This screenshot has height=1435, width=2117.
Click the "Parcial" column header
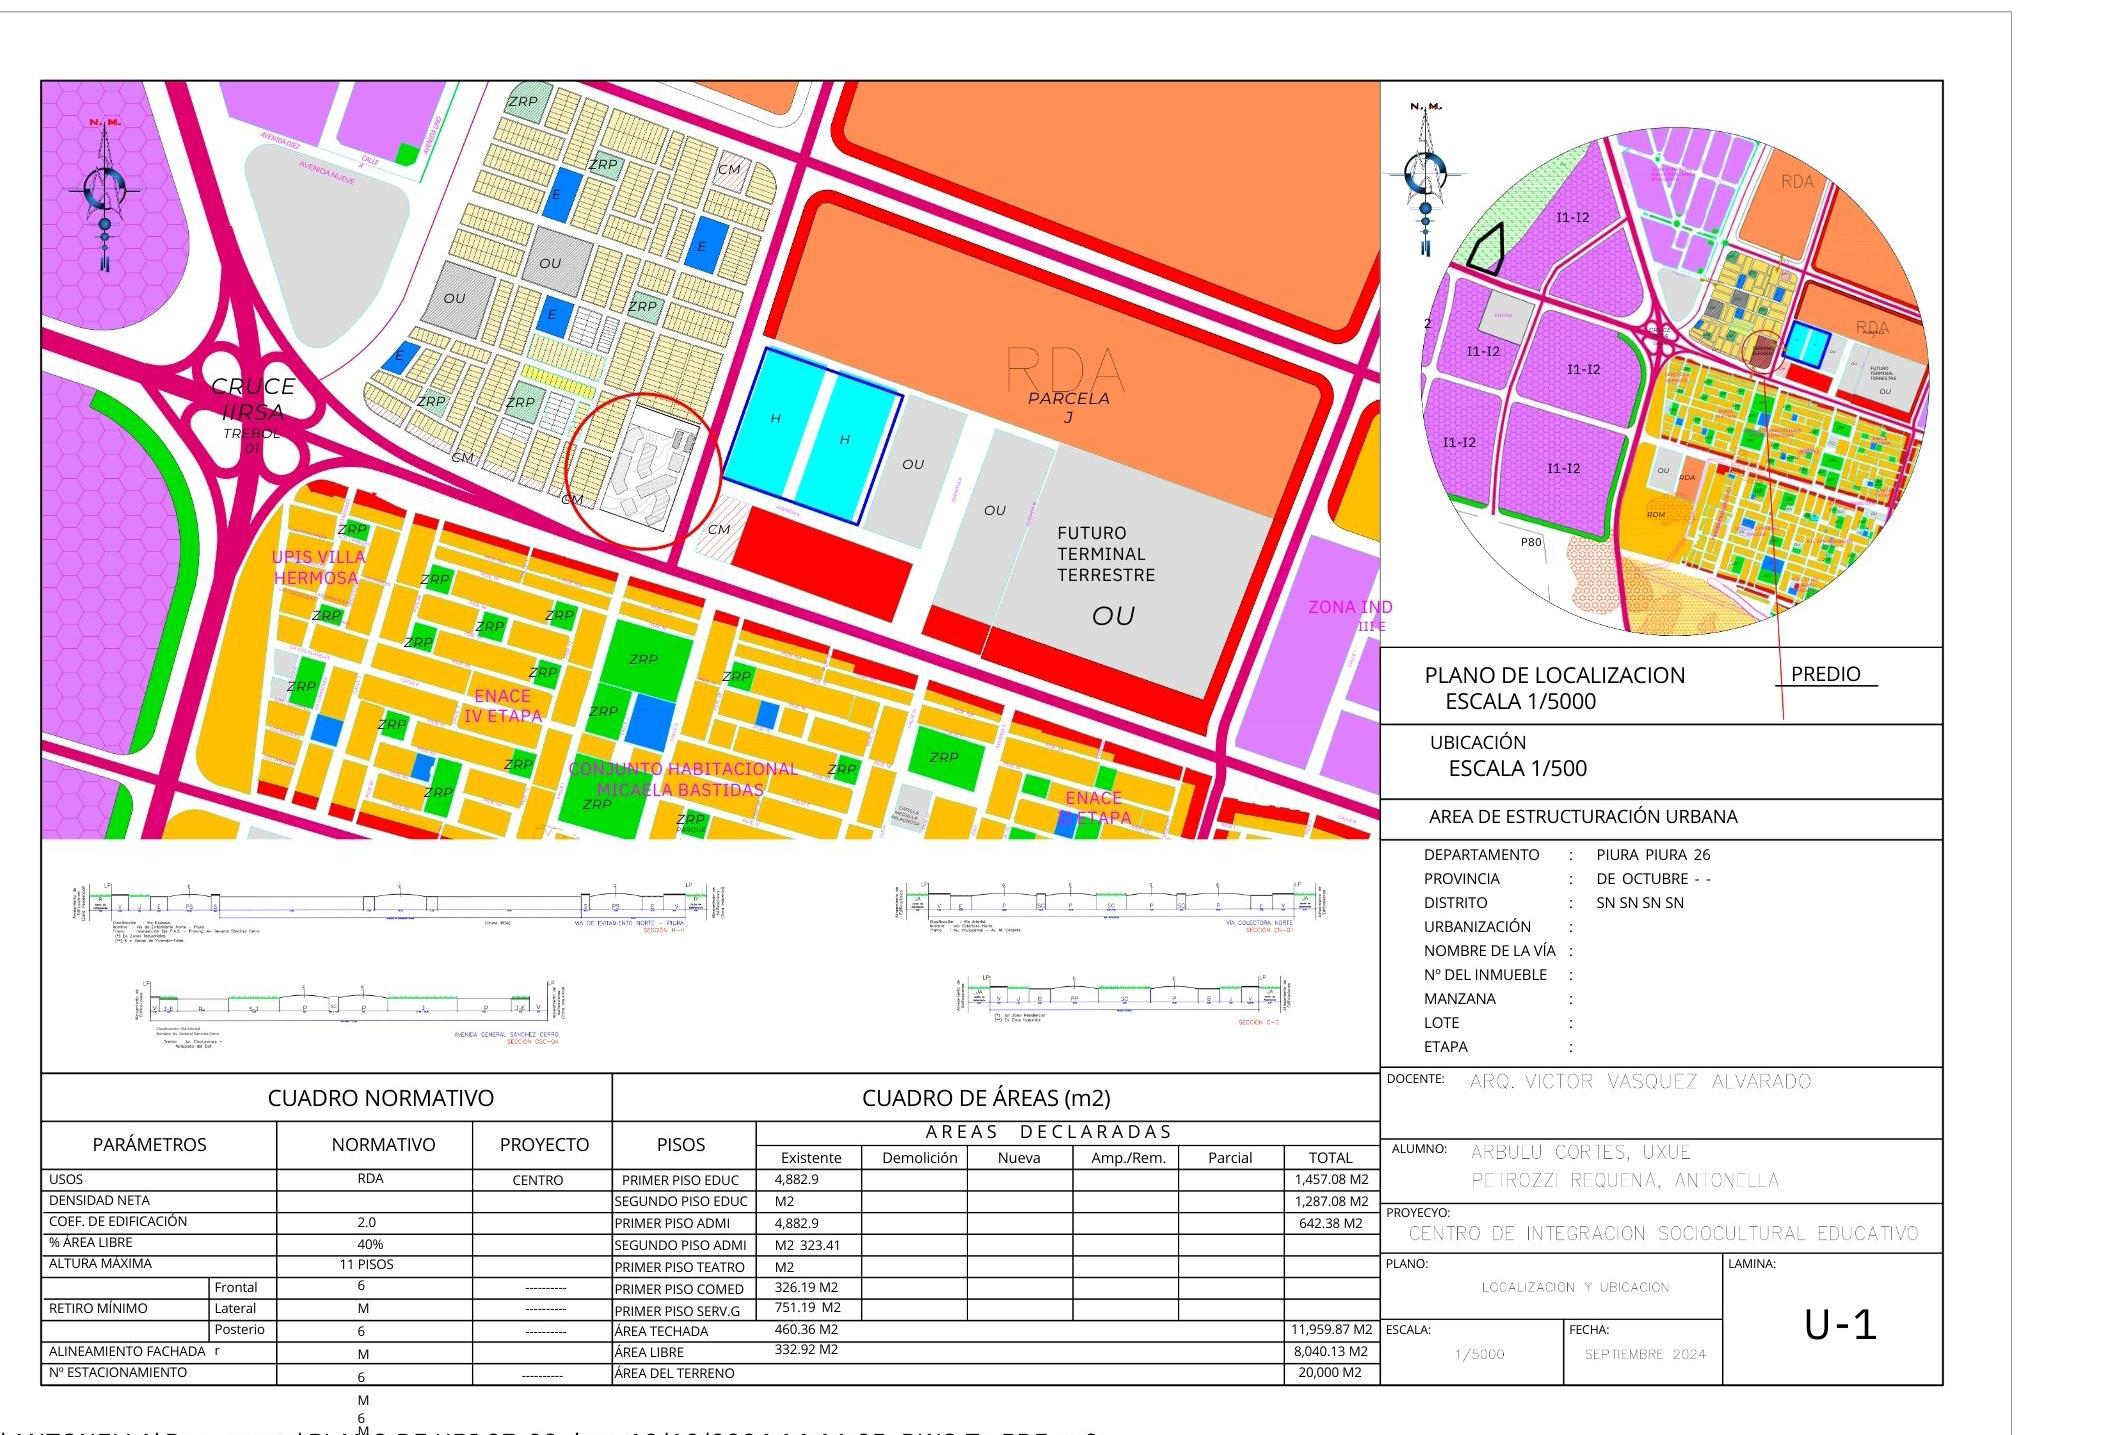click(1230, 1158)
